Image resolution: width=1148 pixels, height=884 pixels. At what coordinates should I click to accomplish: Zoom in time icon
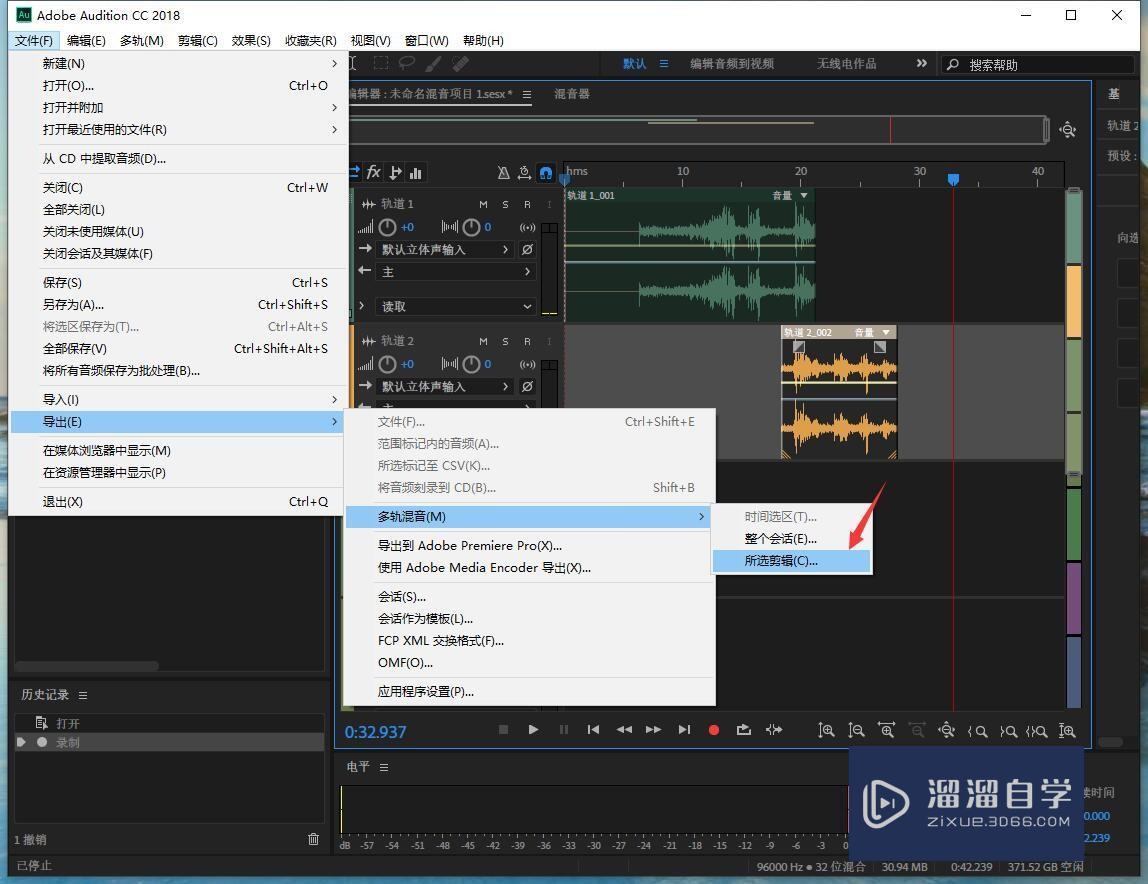coord(886,730)
